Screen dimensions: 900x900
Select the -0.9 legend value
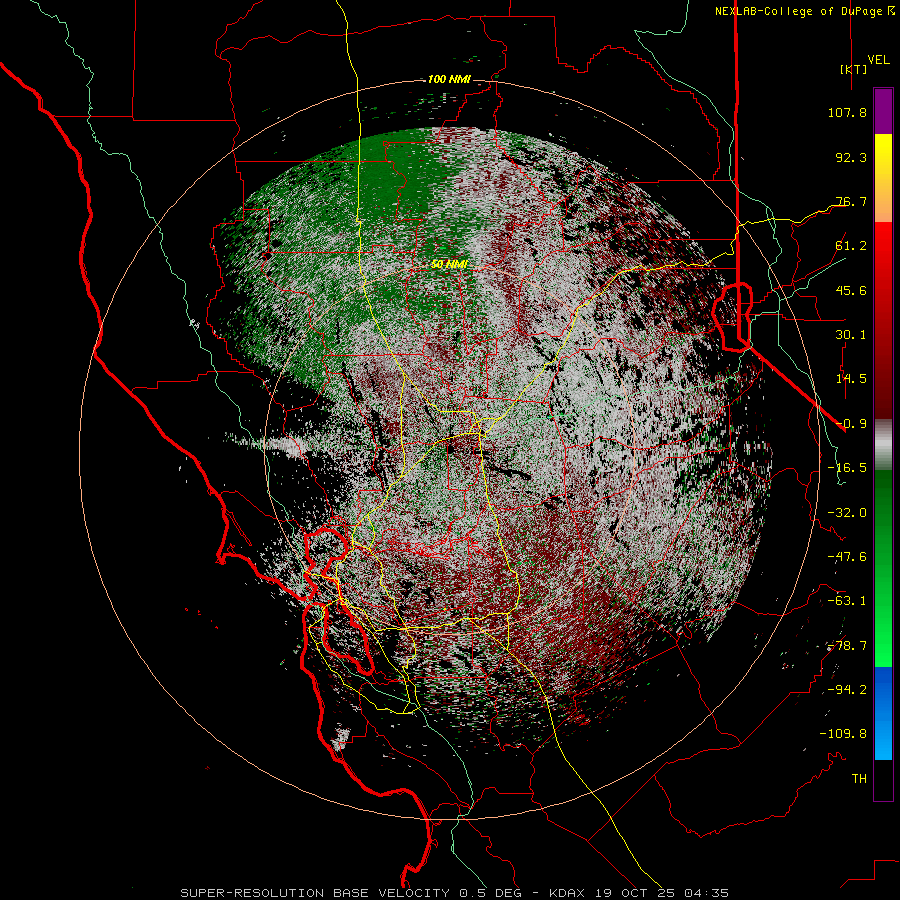click(x=851, y=424)
